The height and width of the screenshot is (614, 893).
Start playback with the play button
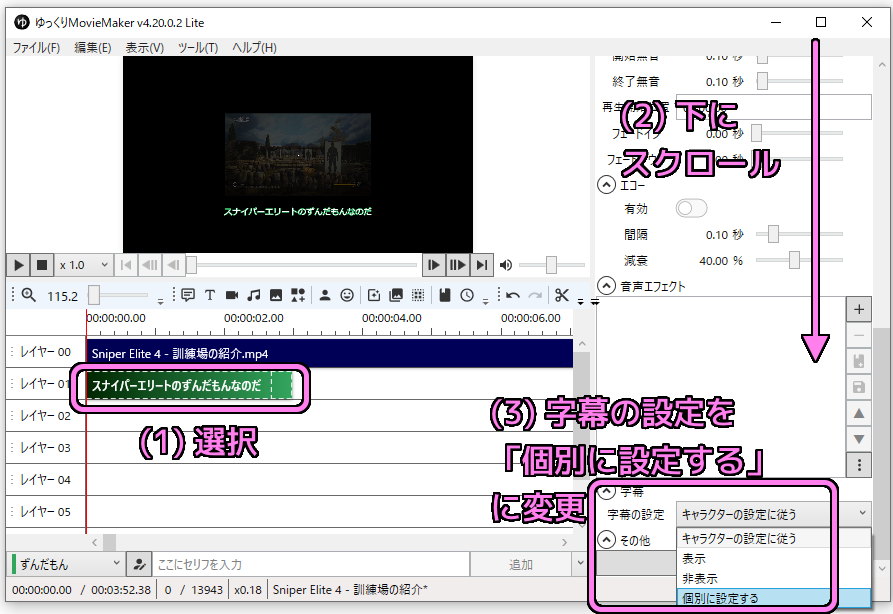coord(18,265)
